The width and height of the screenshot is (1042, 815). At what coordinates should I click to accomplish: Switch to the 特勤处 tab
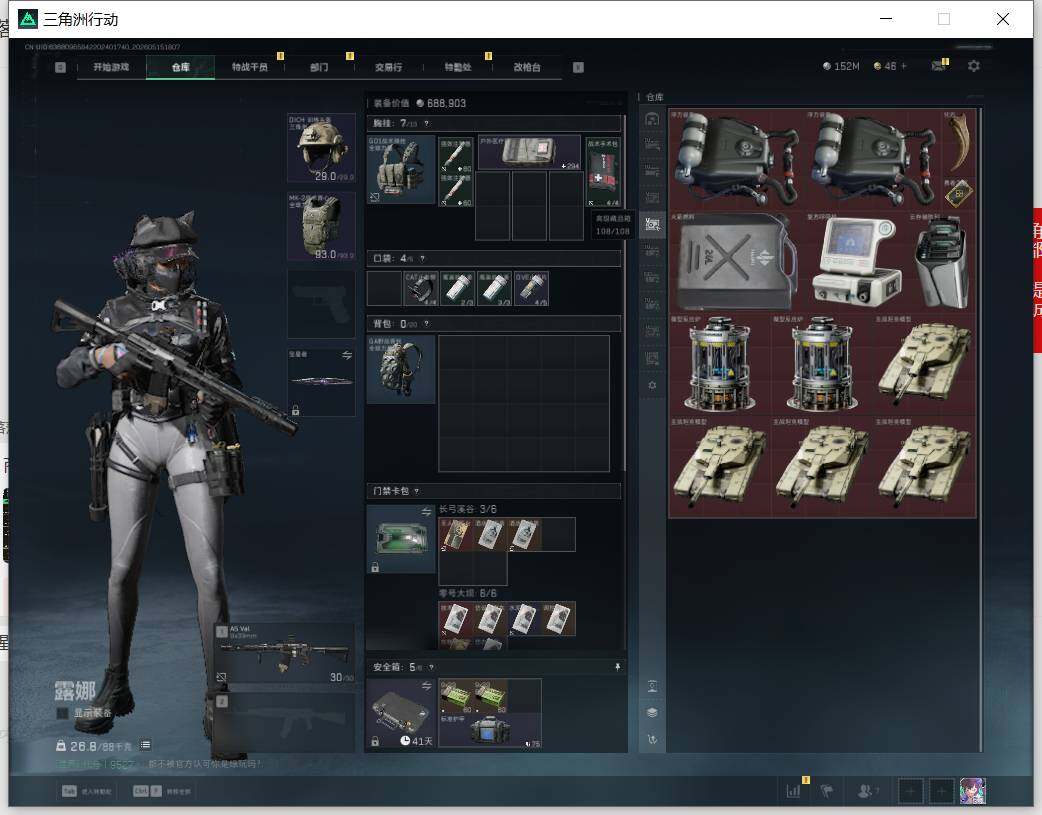pyautogui.click(x=458, y=67)
